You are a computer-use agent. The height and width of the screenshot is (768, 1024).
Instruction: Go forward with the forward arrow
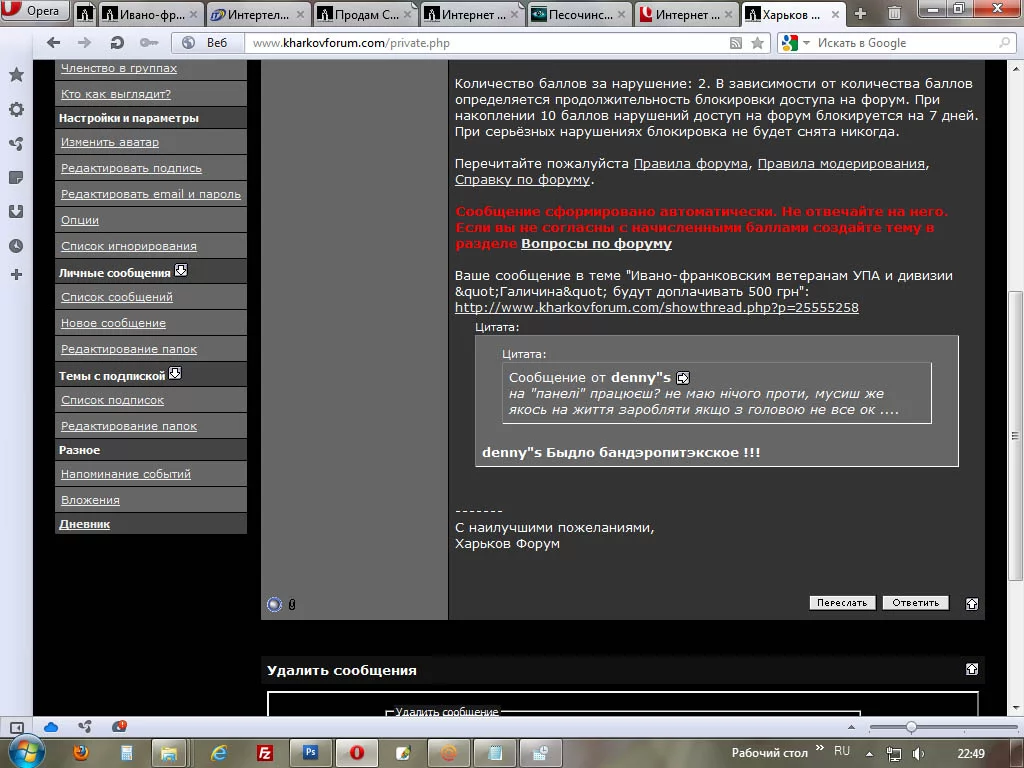[84, 42]
